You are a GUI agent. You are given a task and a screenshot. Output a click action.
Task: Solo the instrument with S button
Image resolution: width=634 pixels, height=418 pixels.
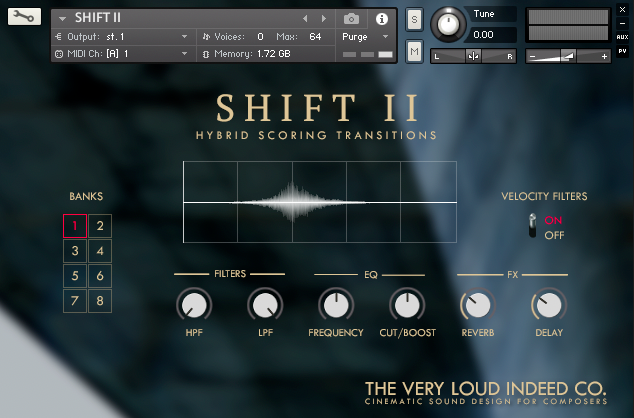coord(414,20)
